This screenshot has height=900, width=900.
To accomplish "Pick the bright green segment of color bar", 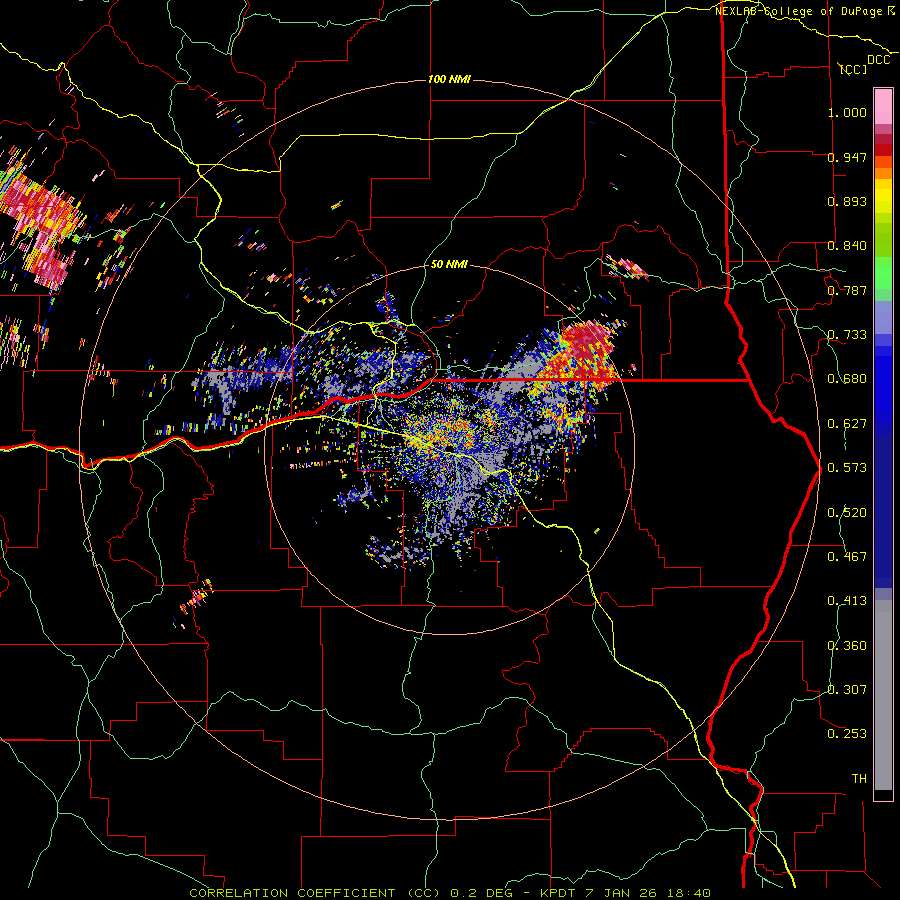I will point(883,273).
